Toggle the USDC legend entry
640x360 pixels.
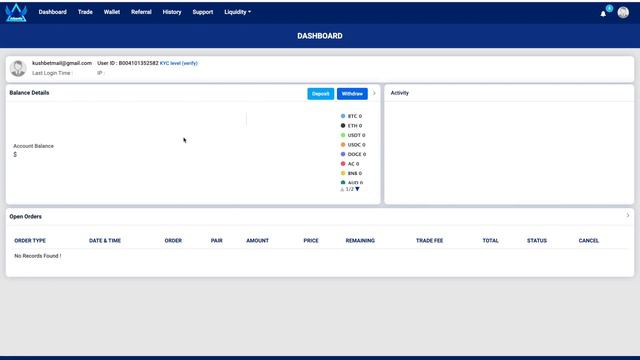[353, 145]
